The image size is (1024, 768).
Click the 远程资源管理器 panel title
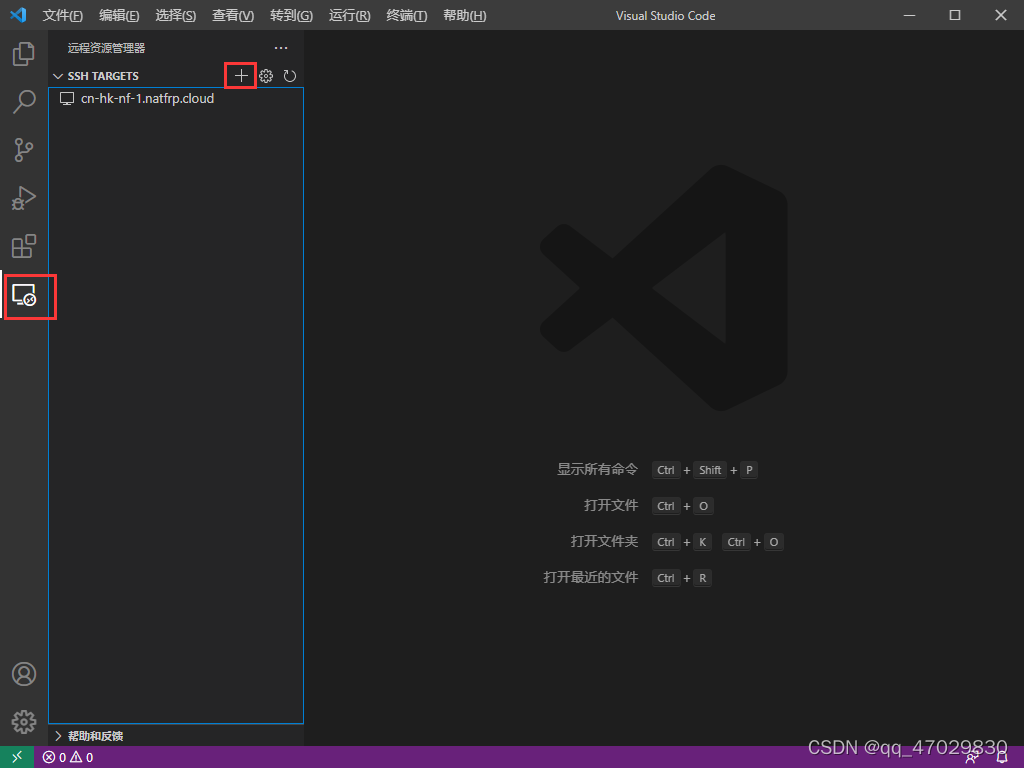pyautogui.click(x=106, y=48)
